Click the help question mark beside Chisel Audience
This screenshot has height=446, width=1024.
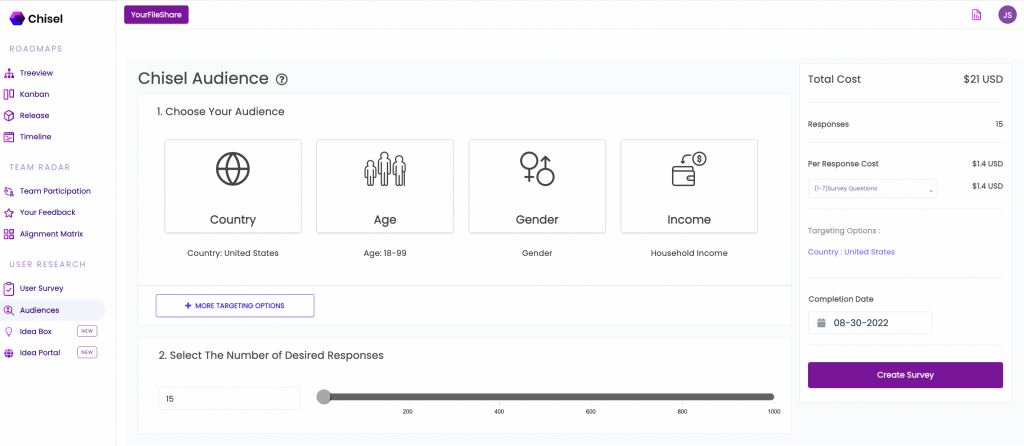tap(281, 79)
